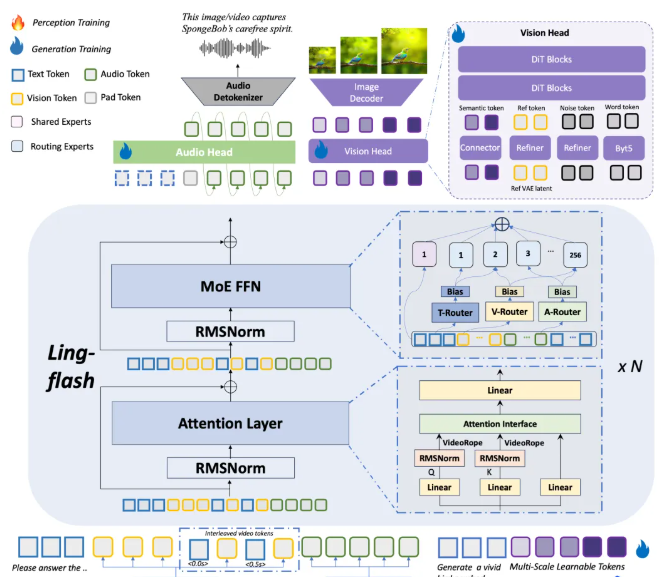Screen dimensions: 666x577
Task: Select the green Audio Token legend square
Action: click(90, 73)
